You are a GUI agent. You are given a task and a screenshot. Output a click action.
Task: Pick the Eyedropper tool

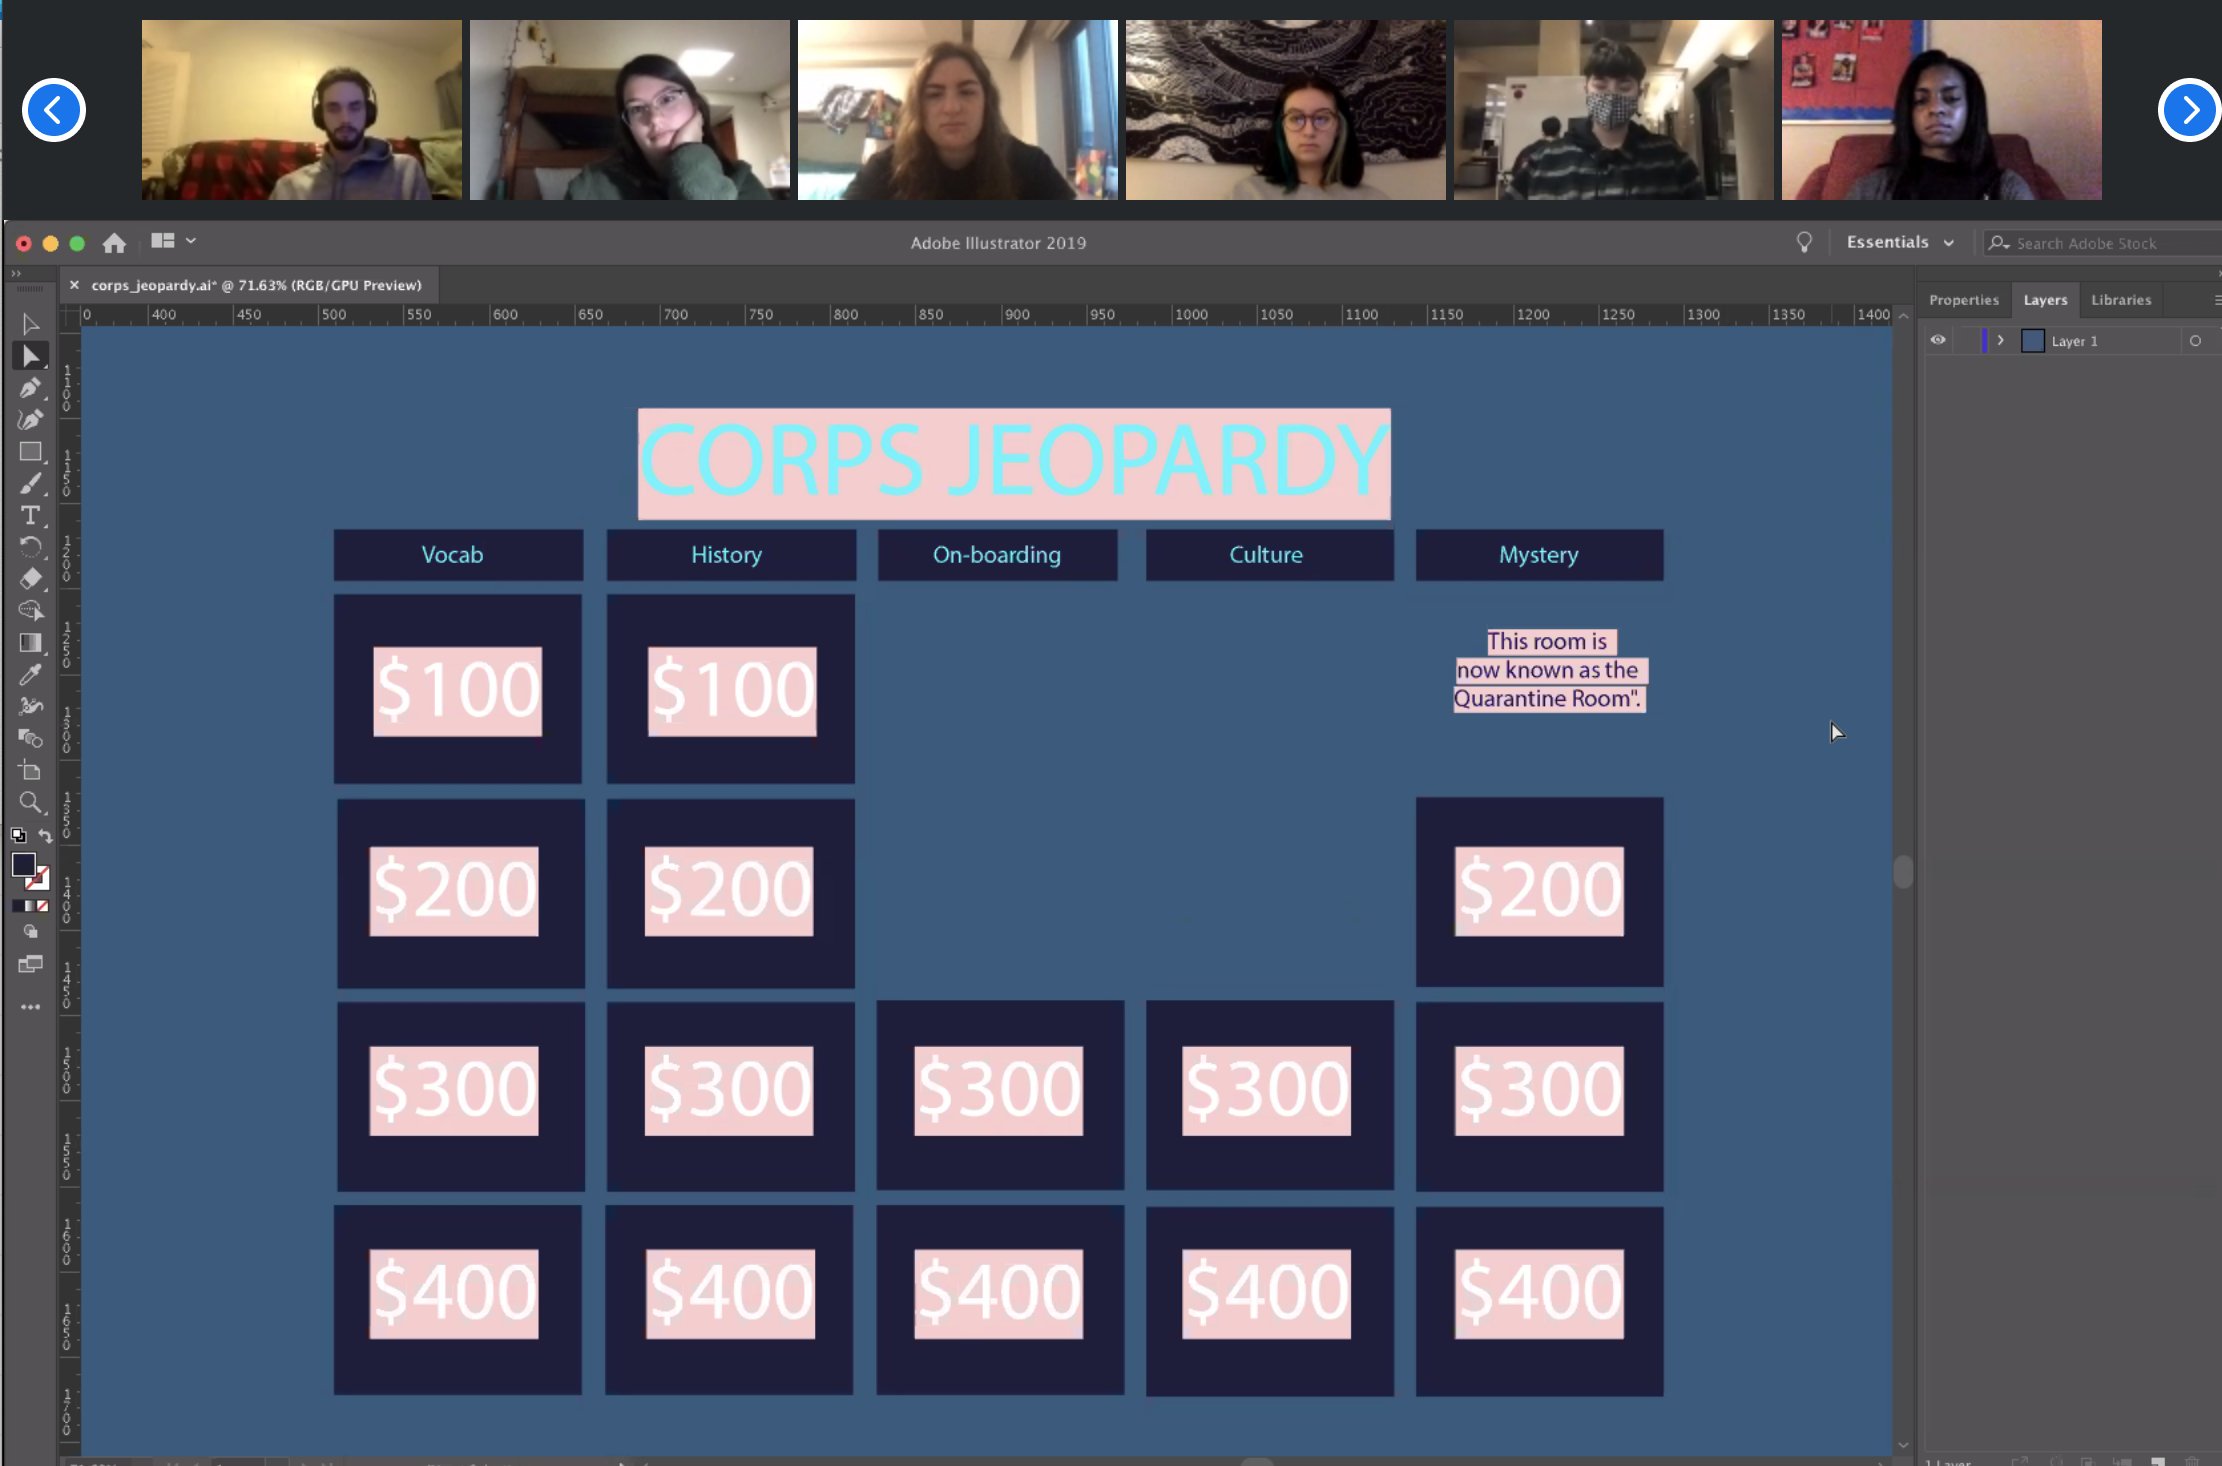[30, 675]
